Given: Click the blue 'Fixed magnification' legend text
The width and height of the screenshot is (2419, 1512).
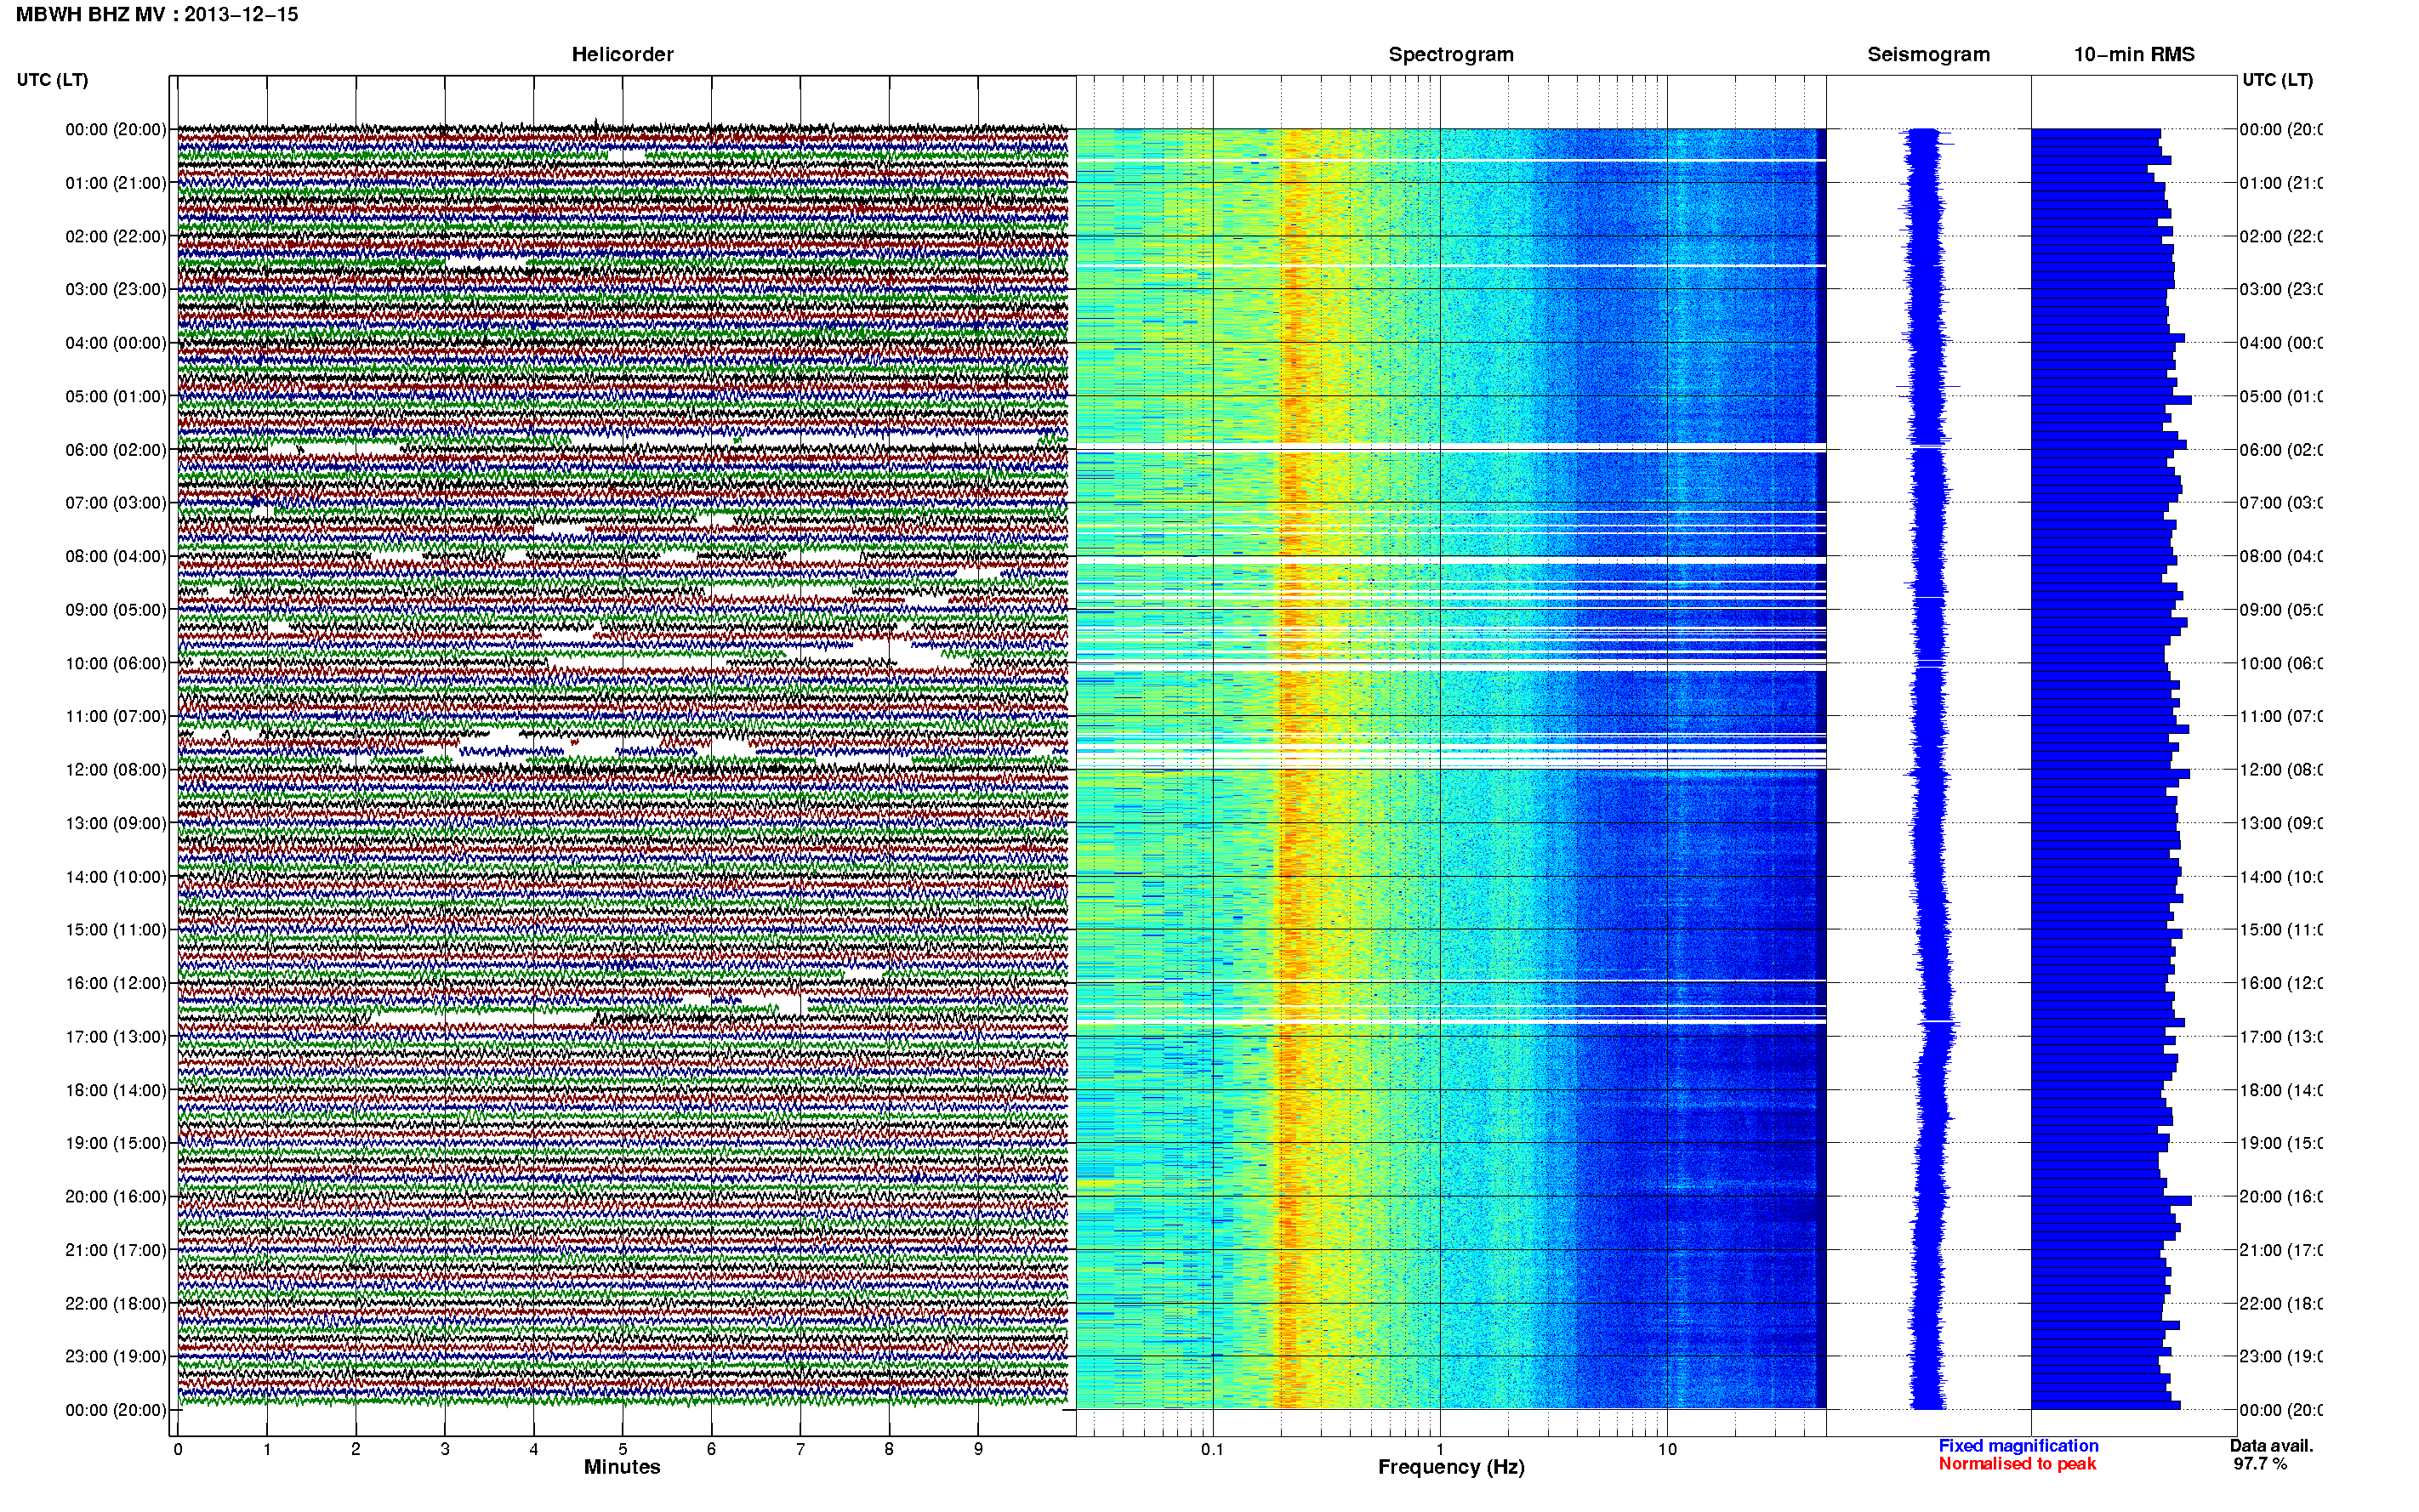Looking at the screenshot, I should point(2018,1446).
